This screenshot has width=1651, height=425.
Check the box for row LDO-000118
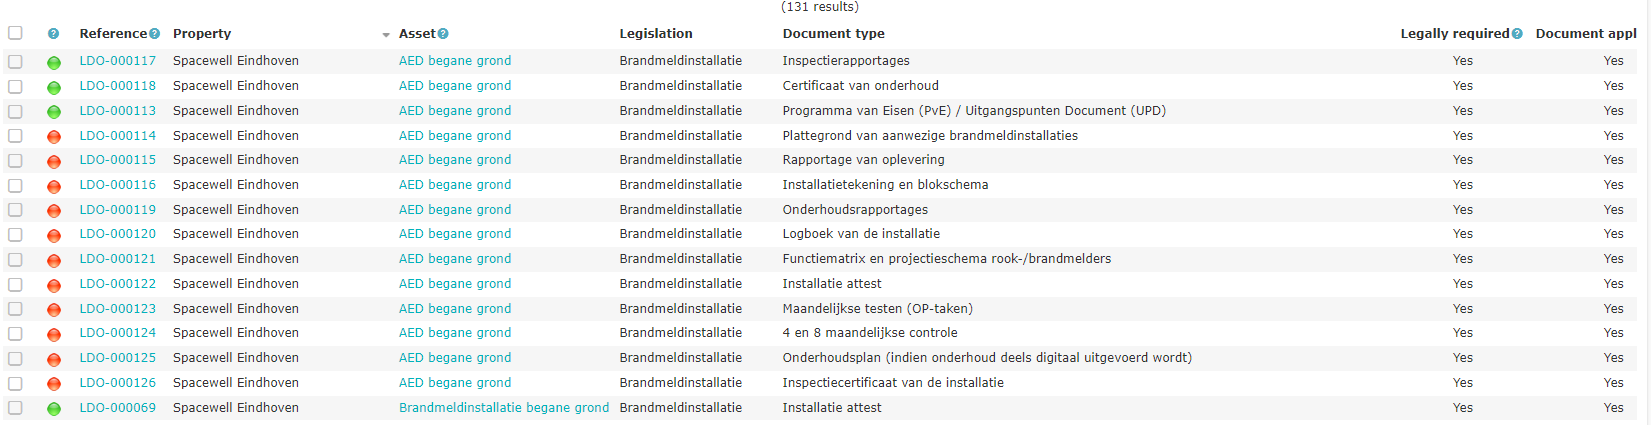coord(15,86)
